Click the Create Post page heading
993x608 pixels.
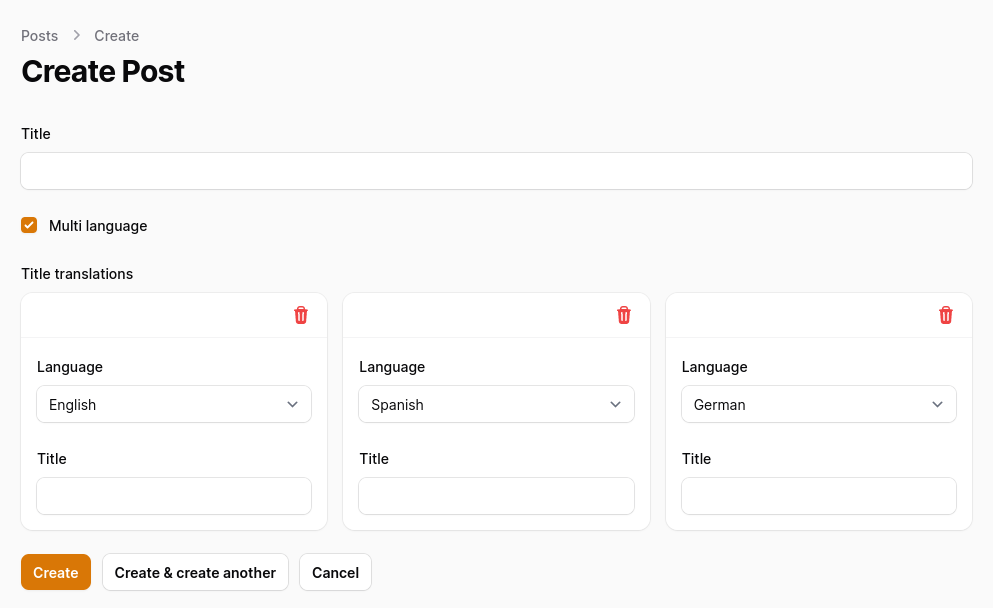coord(103,72)
